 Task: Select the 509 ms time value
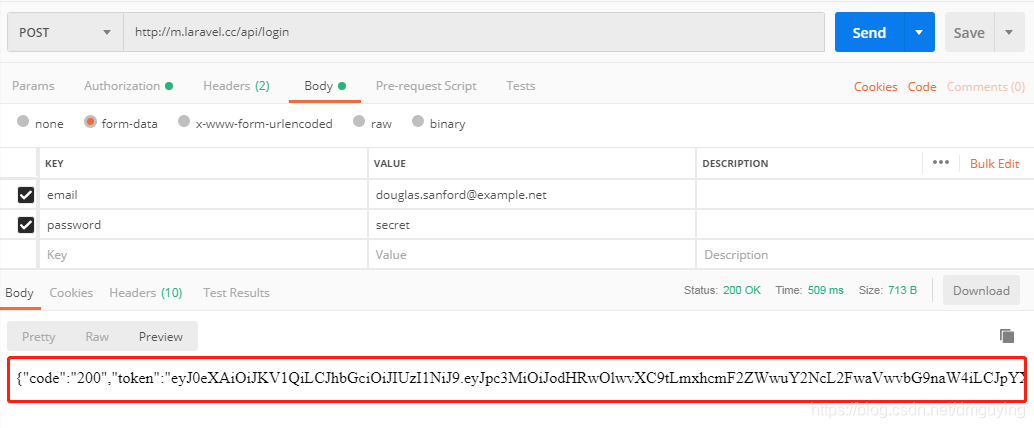825,290
